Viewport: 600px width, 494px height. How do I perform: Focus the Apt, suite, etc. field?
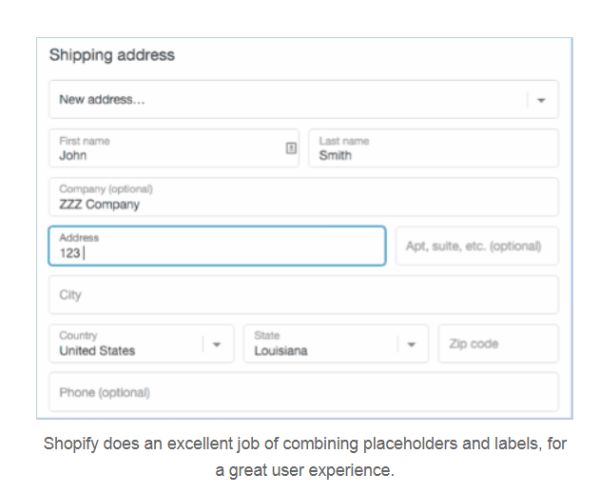[476, 246]
